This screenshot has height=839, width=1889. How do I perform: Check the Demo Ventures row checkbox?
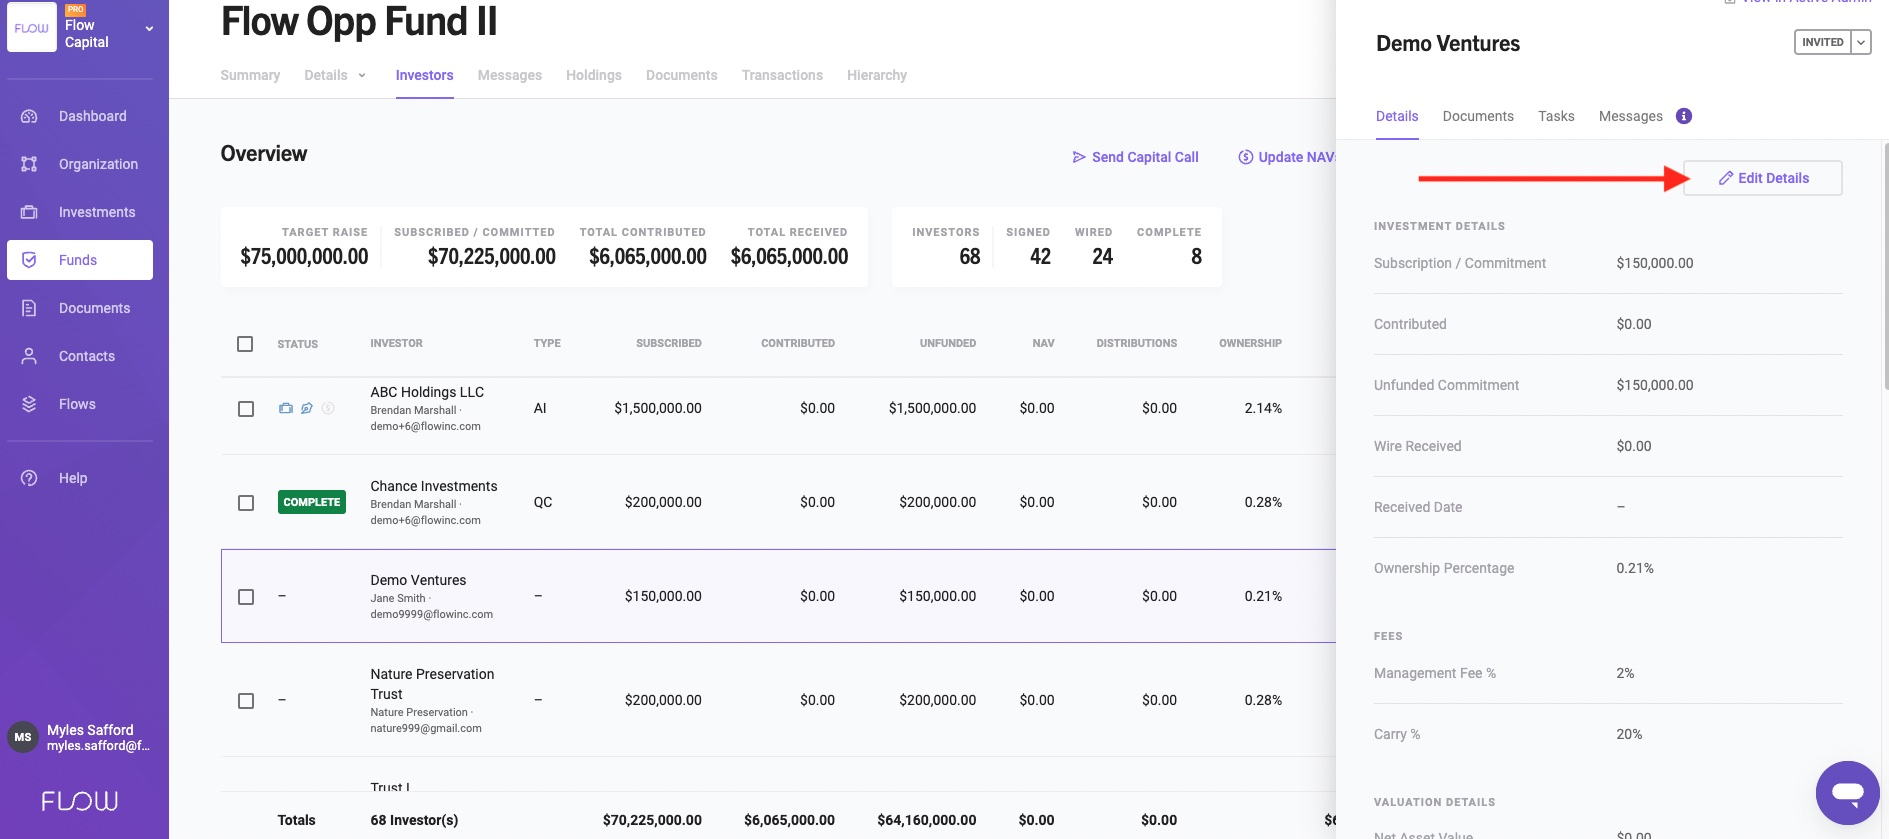coord(246,597)
